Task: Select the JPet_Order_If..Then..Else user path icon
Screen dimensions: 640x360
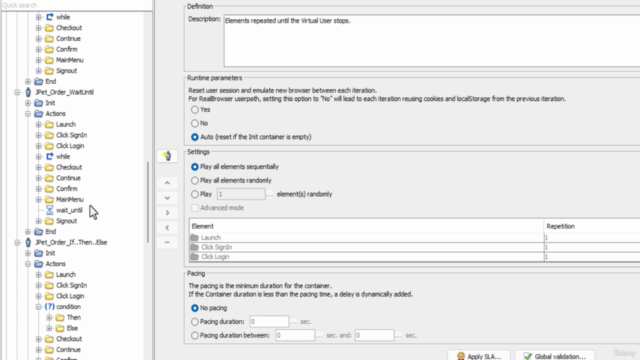Action: pyautogui.click(x=28, y=242)
